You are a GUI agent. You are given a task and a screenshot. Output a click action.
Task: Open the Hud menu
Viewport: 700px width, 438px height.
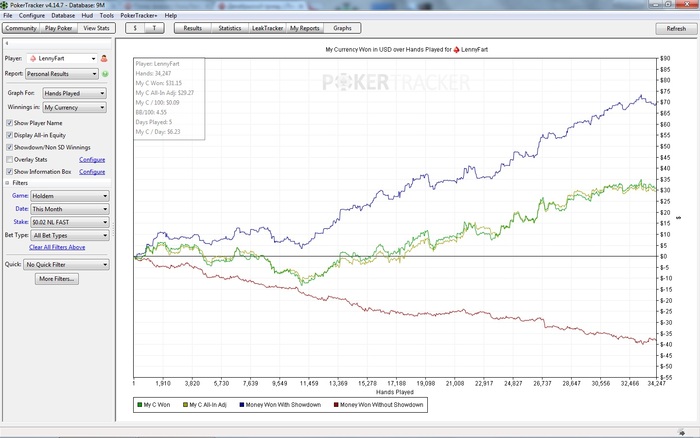tap(87, 15)
